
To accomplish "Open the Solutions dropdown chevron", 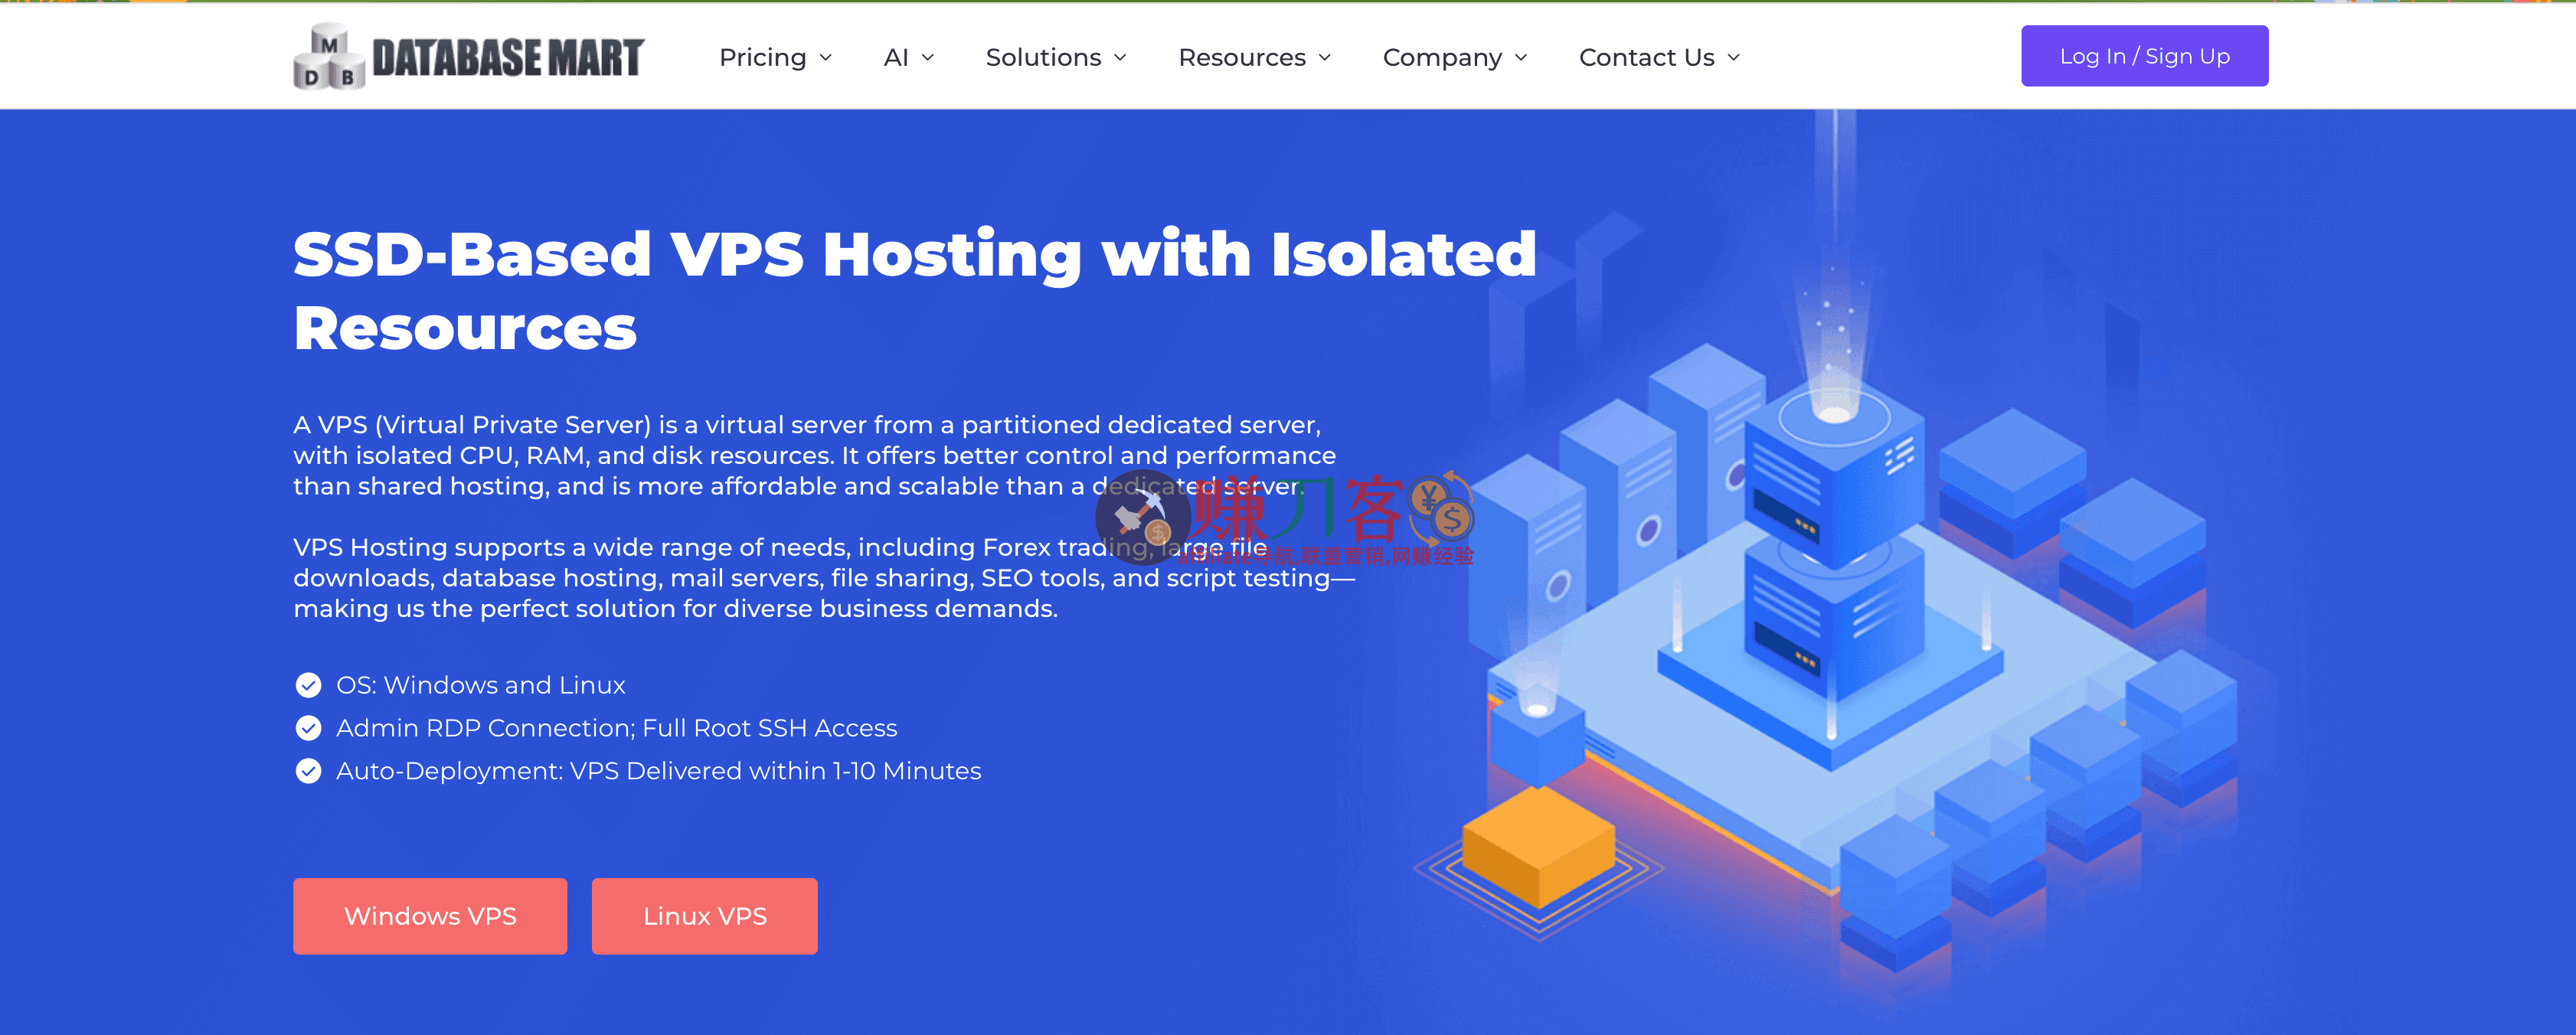I will tap(1121, 58).
